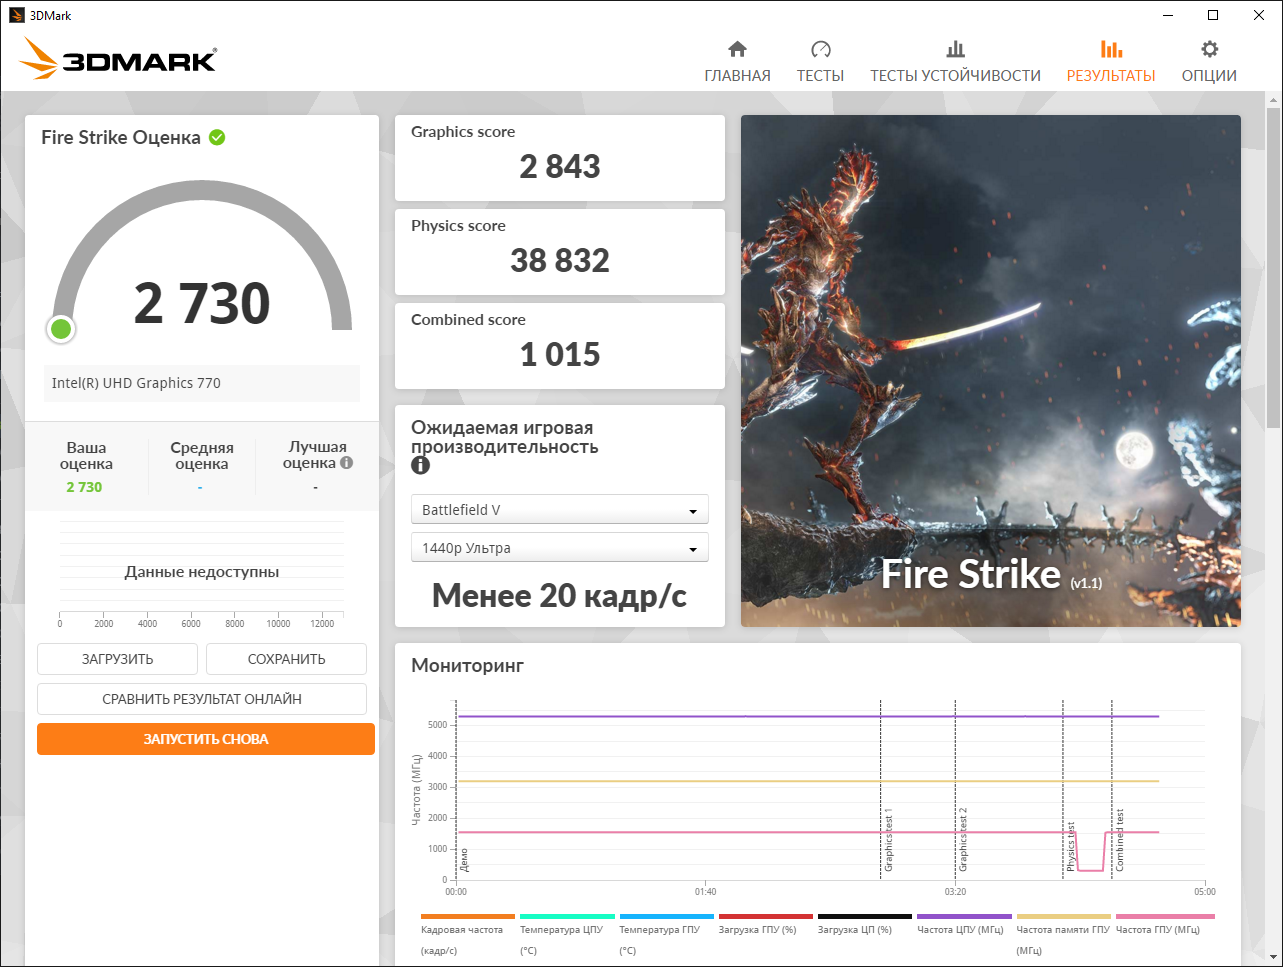Click the green dot on the score gauge
Screen dimensions: 1283x967
coord(61,328)
